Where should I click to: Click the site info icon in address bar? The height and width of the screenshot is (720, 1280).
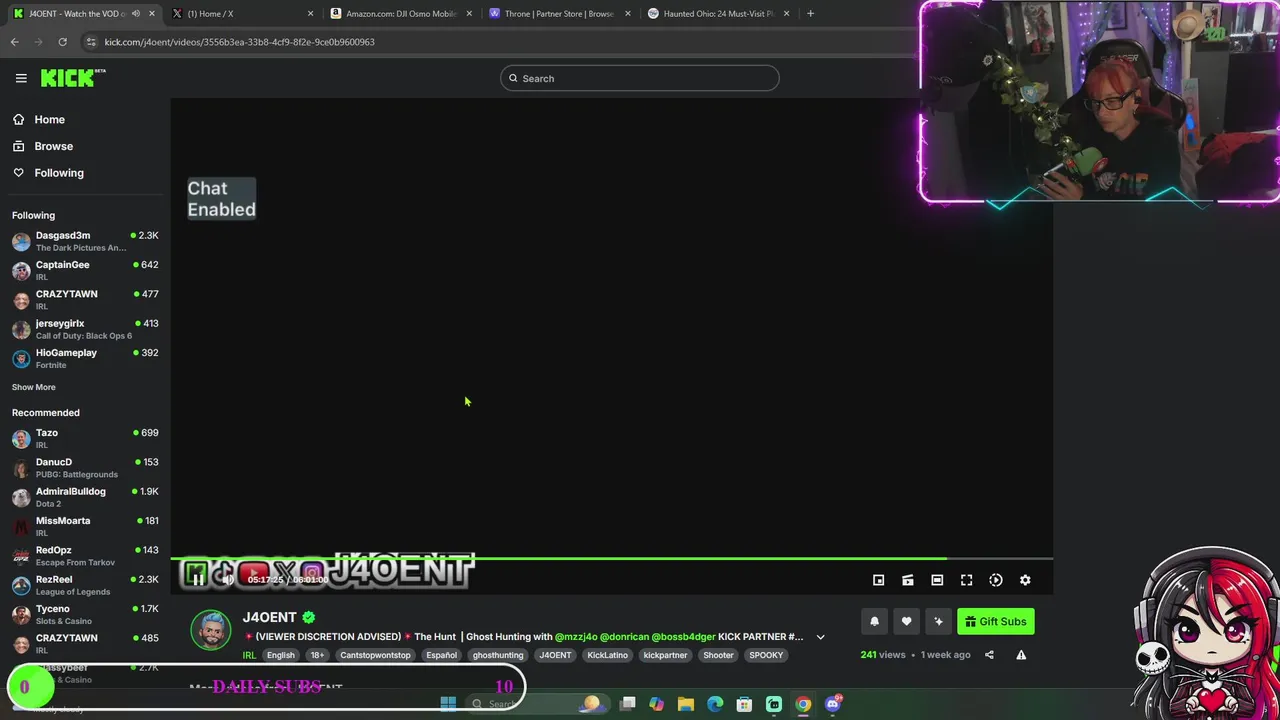click(x=91, y=42)
